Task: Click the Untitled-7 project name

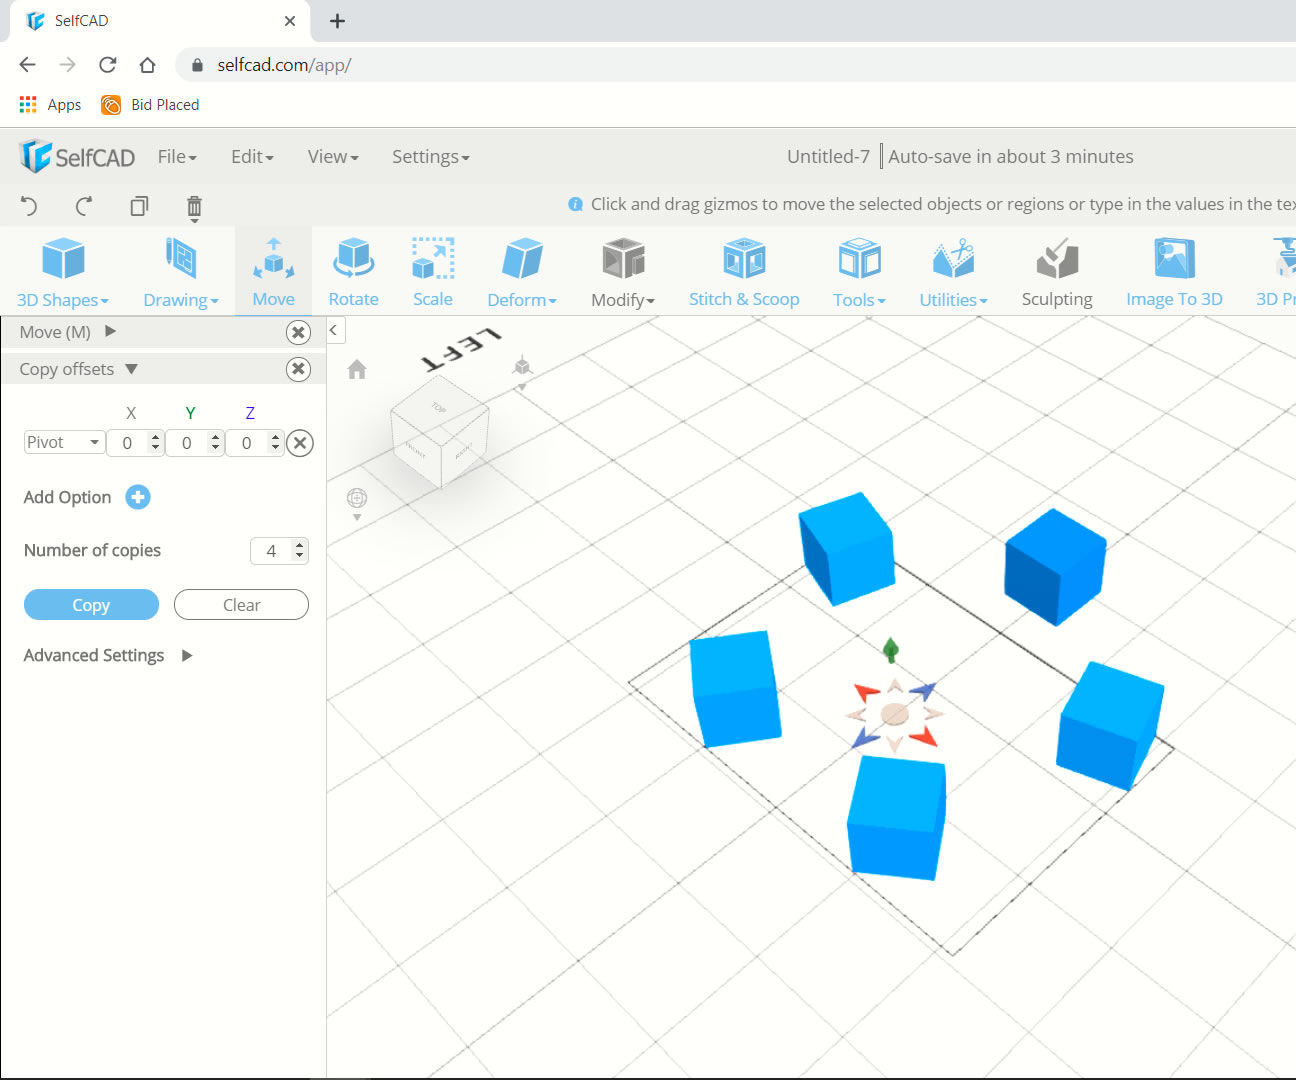Action: [828, 157]
